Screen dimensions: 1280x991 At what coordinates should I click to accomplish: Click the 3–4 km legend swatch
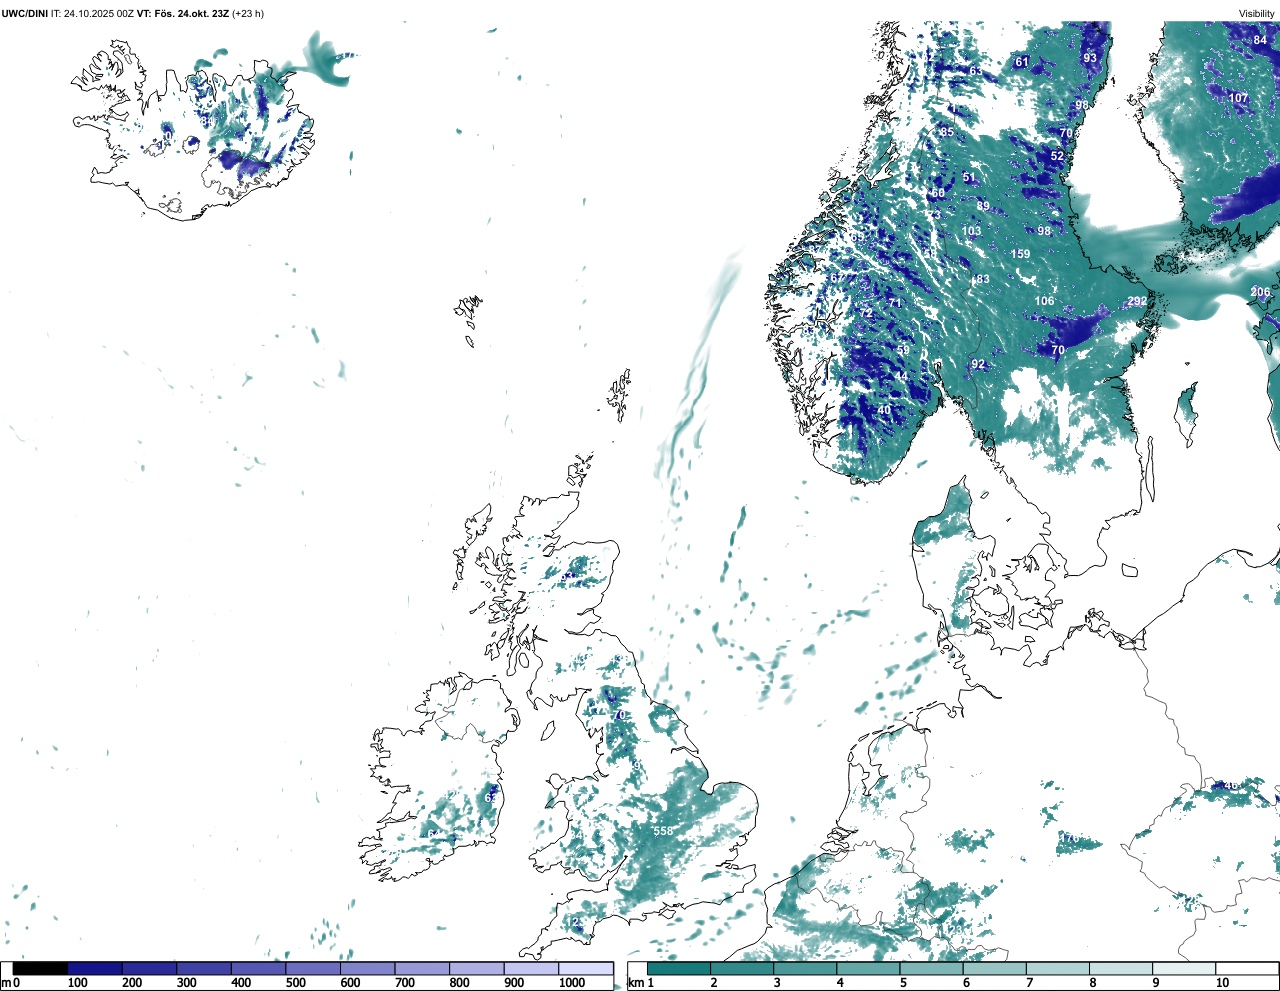(x=805, y=969)
